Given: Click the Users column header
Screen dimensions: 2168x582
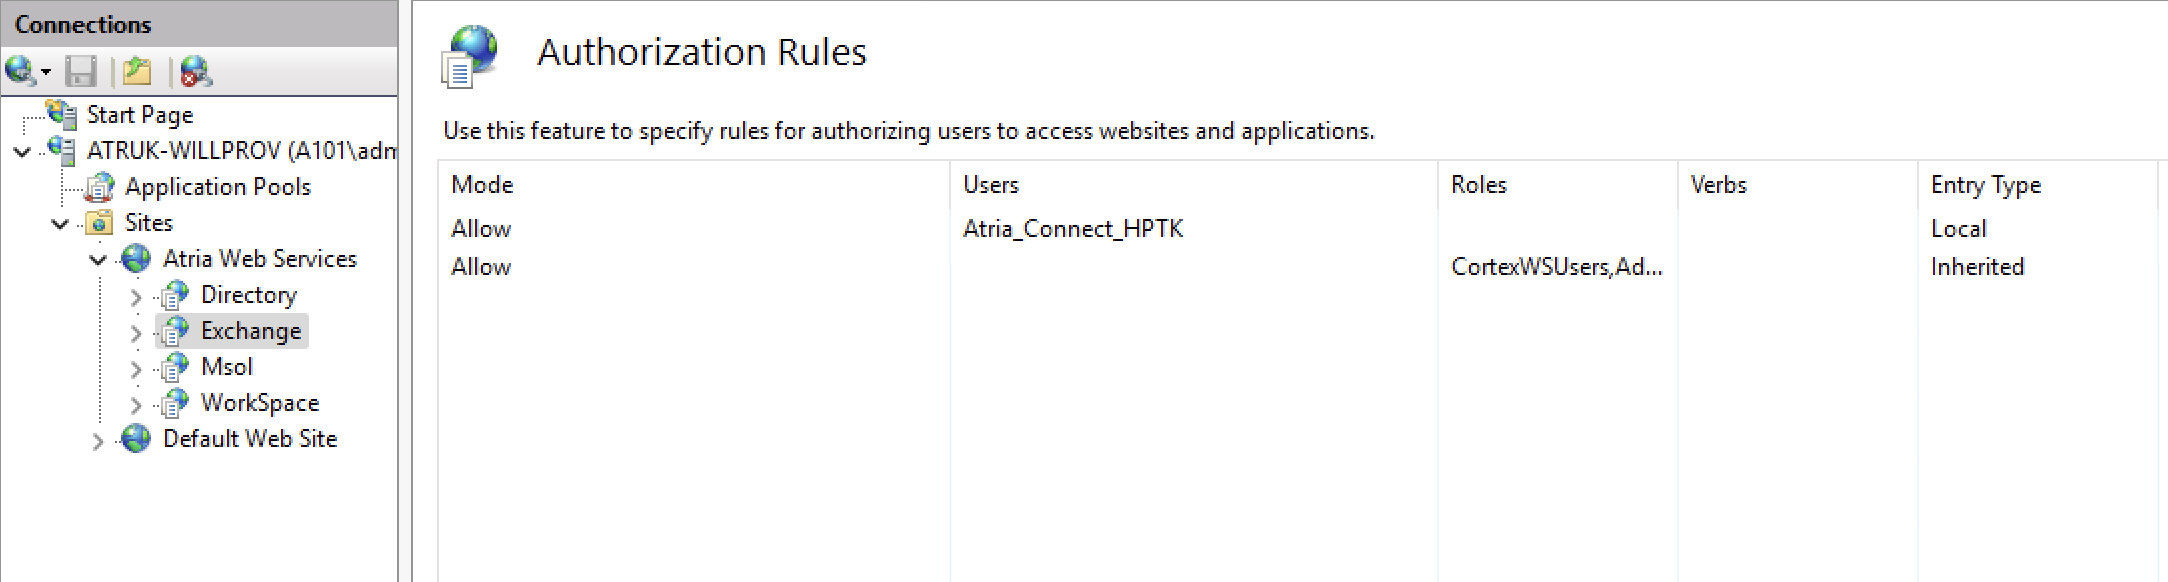Looking at the screenshot, I should (990, 185).
